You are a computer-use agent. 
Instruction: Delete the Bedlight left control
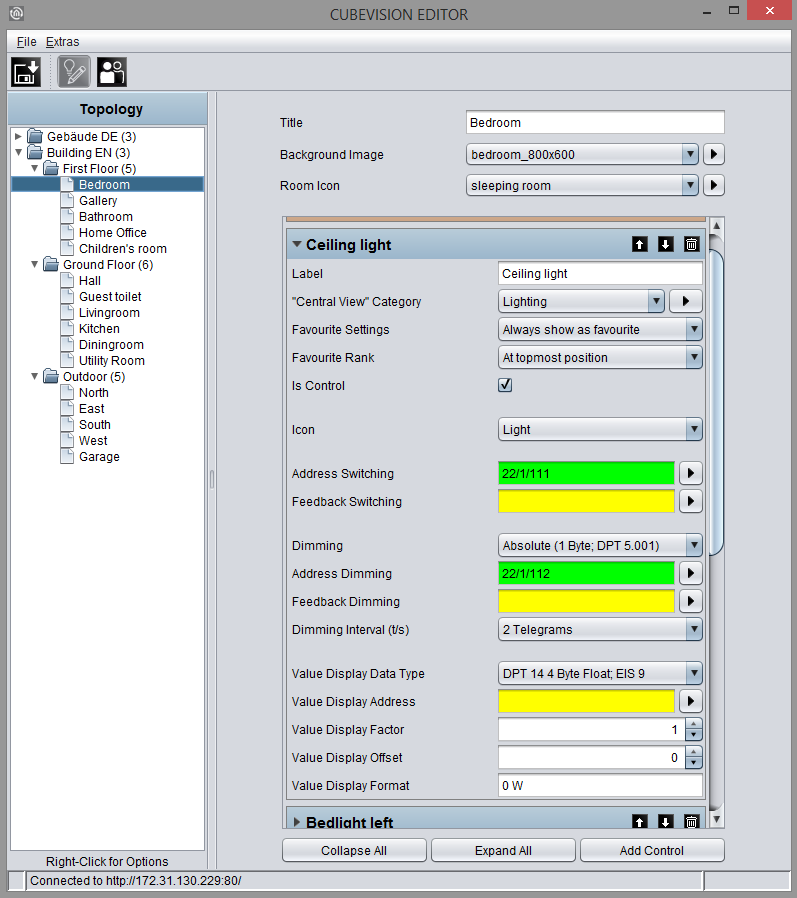point(691,822)
